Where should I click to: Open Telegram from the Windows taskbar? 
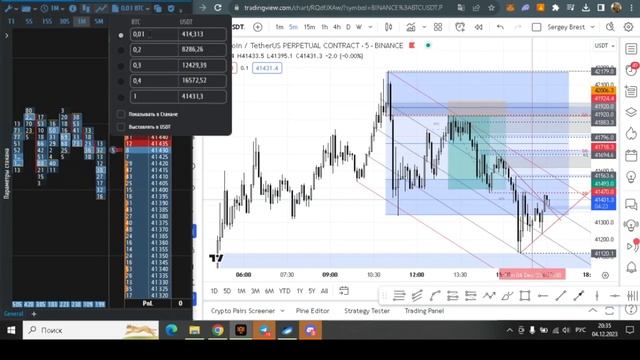coord(264,330)
